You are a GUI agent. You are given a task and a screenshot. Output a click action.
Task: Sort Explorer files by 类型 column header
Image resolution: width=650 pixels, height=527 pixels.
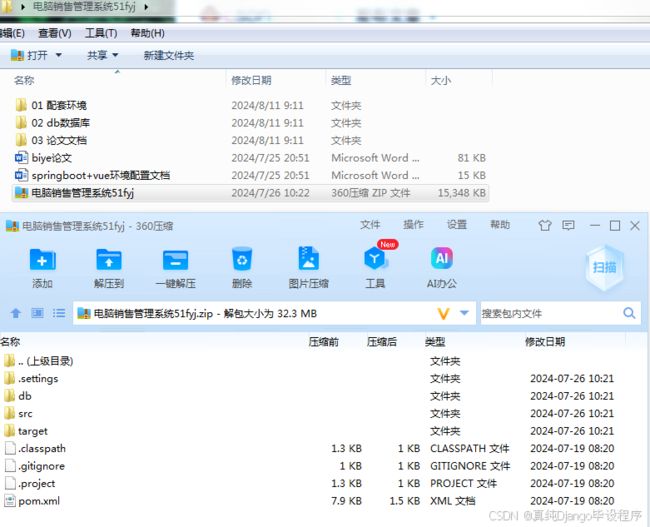click(x=341, y=80)
